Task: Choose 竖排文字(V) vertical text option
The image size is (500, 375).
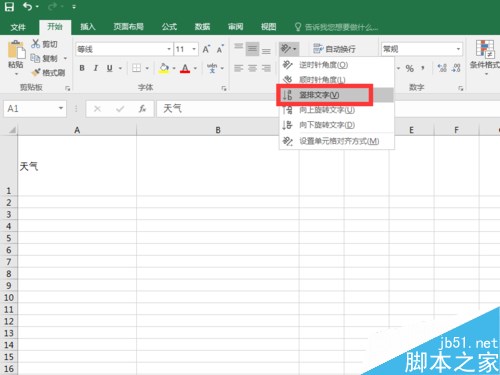Action: tap(337, 95)
